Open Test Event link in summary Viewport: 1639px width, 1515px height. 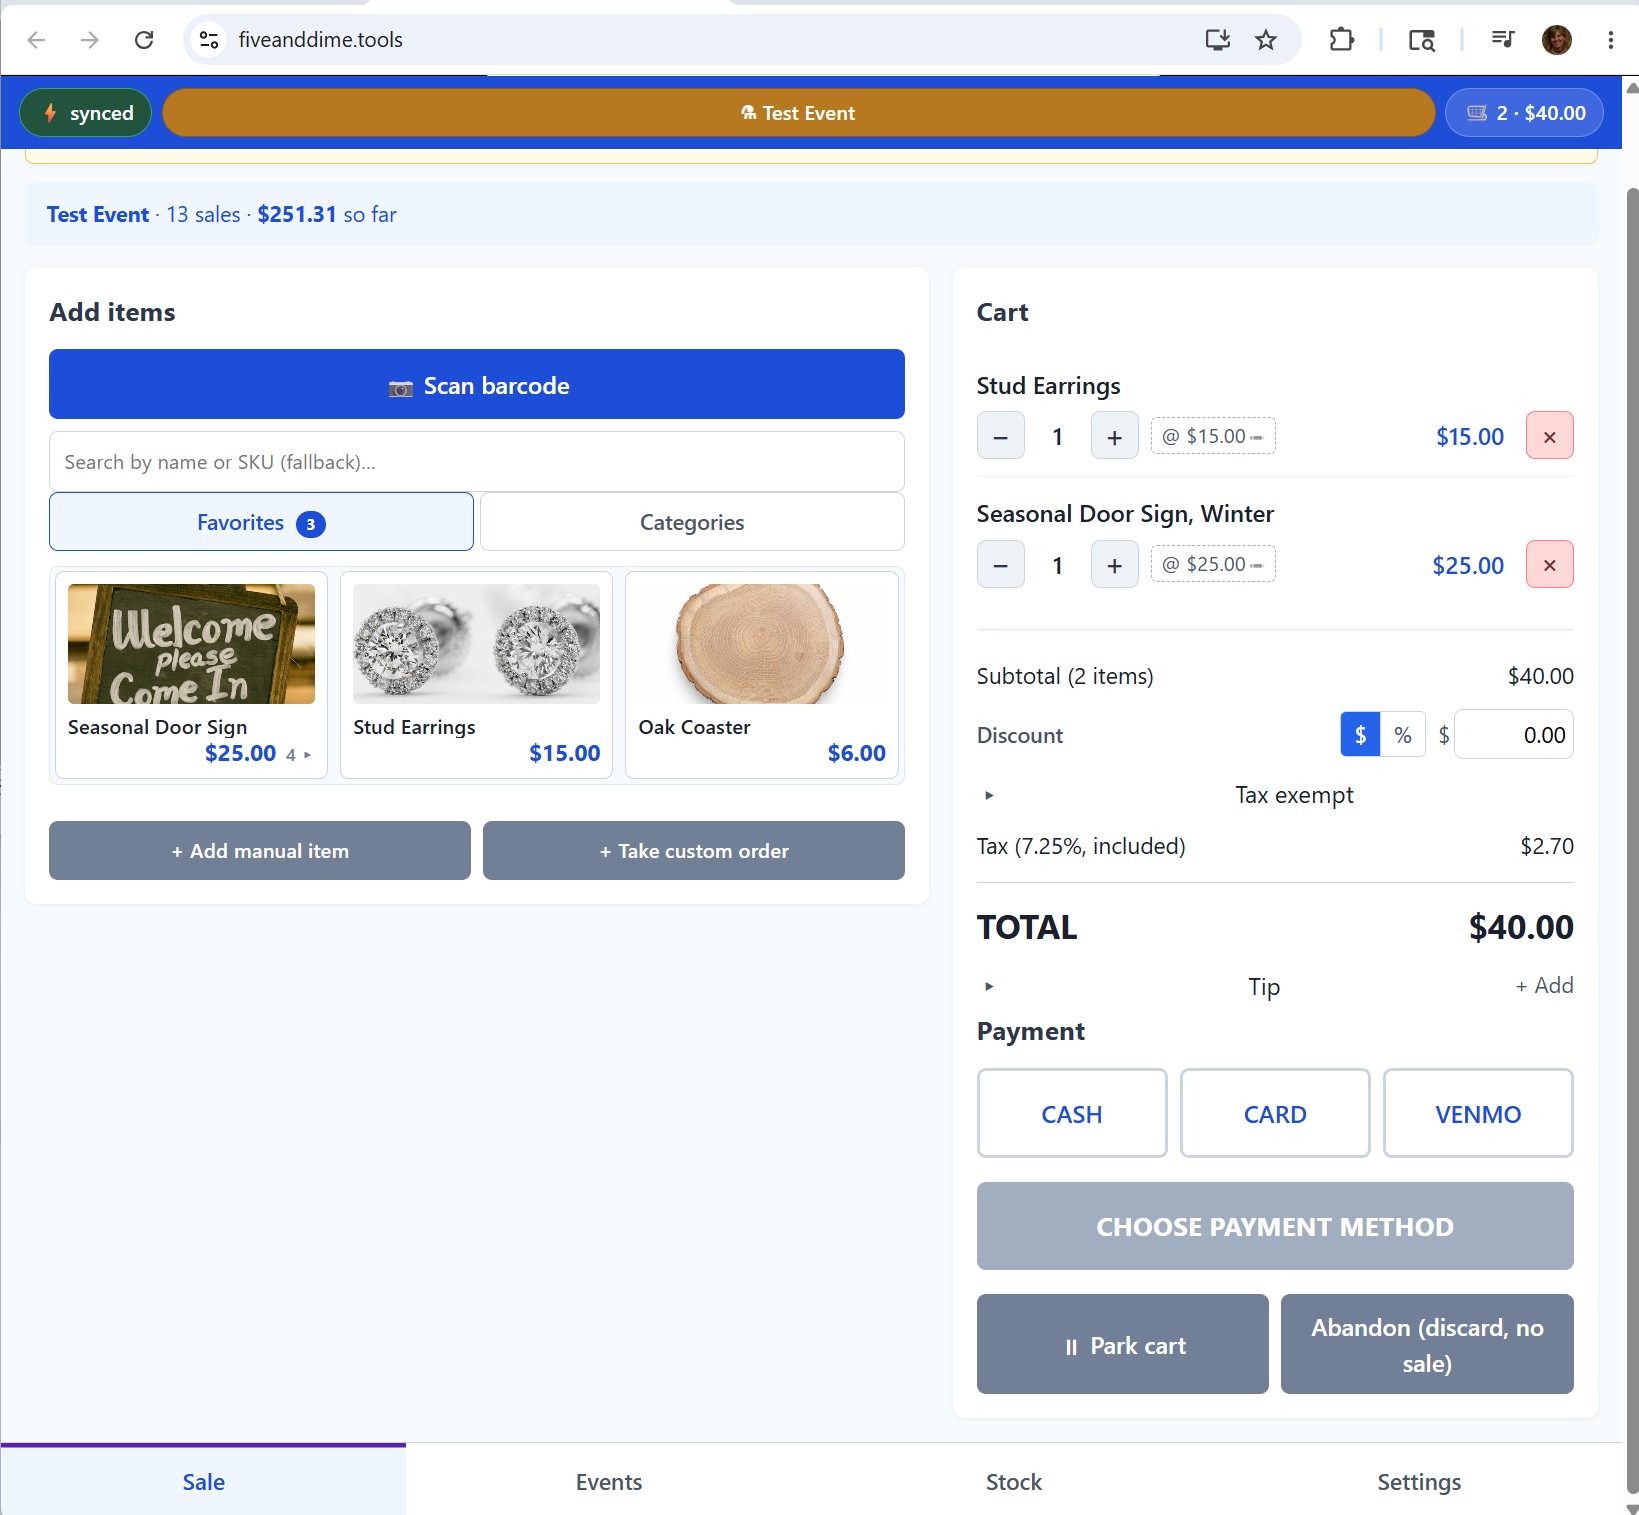(98, 215)
